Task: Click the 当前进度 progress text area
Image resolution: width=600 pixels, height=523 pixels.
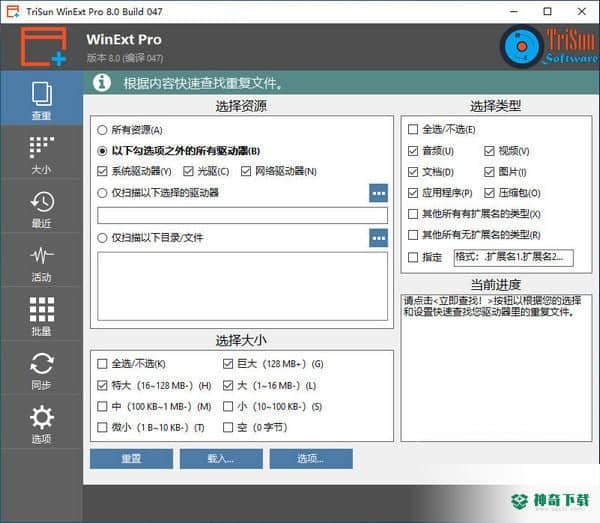Action: [496, 368]
